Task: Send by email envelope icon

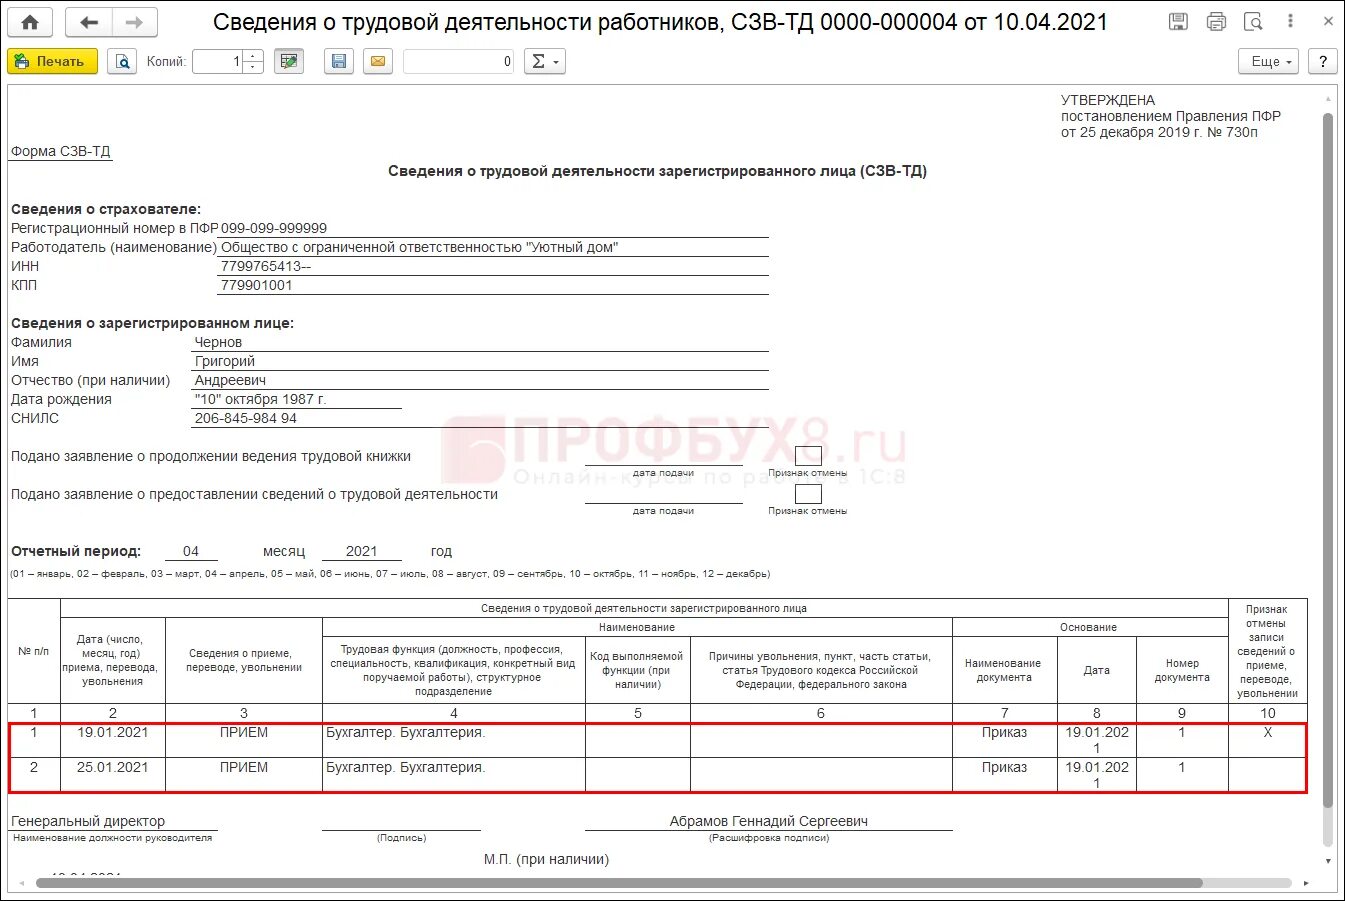Action: [x=378, y=61]
